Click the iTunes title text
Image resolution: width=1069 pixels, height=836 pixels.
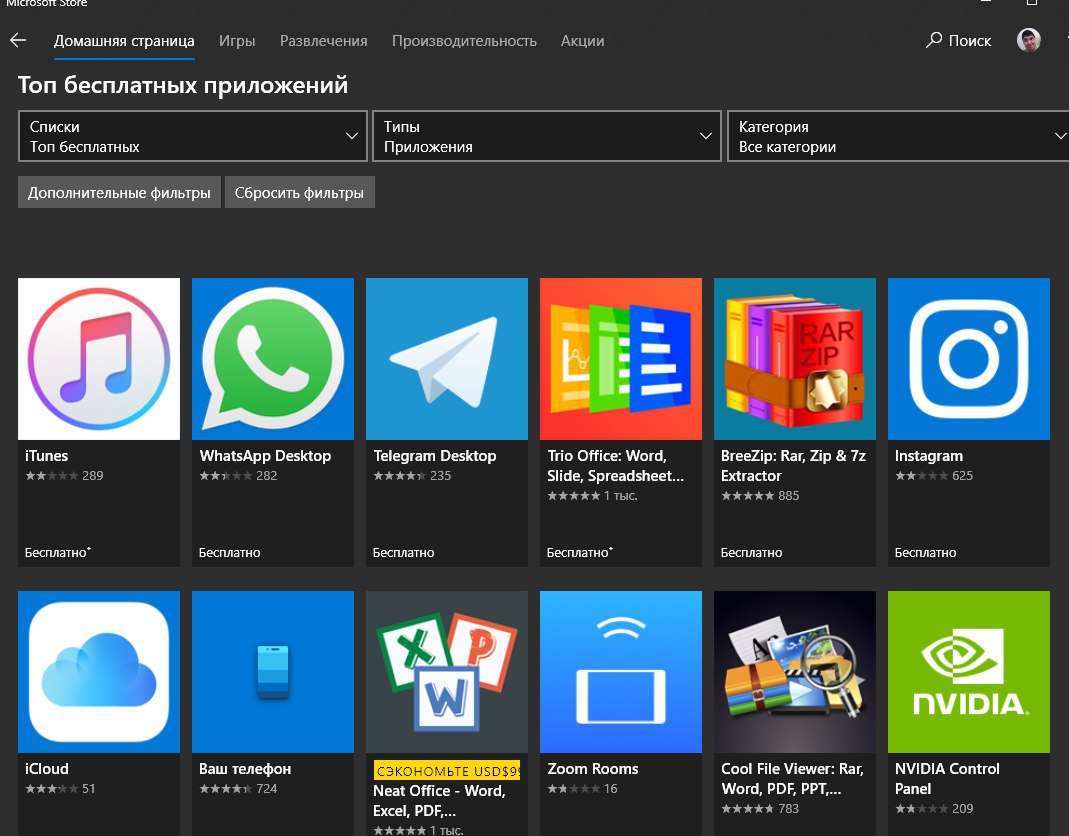click(x=46, y=456)
